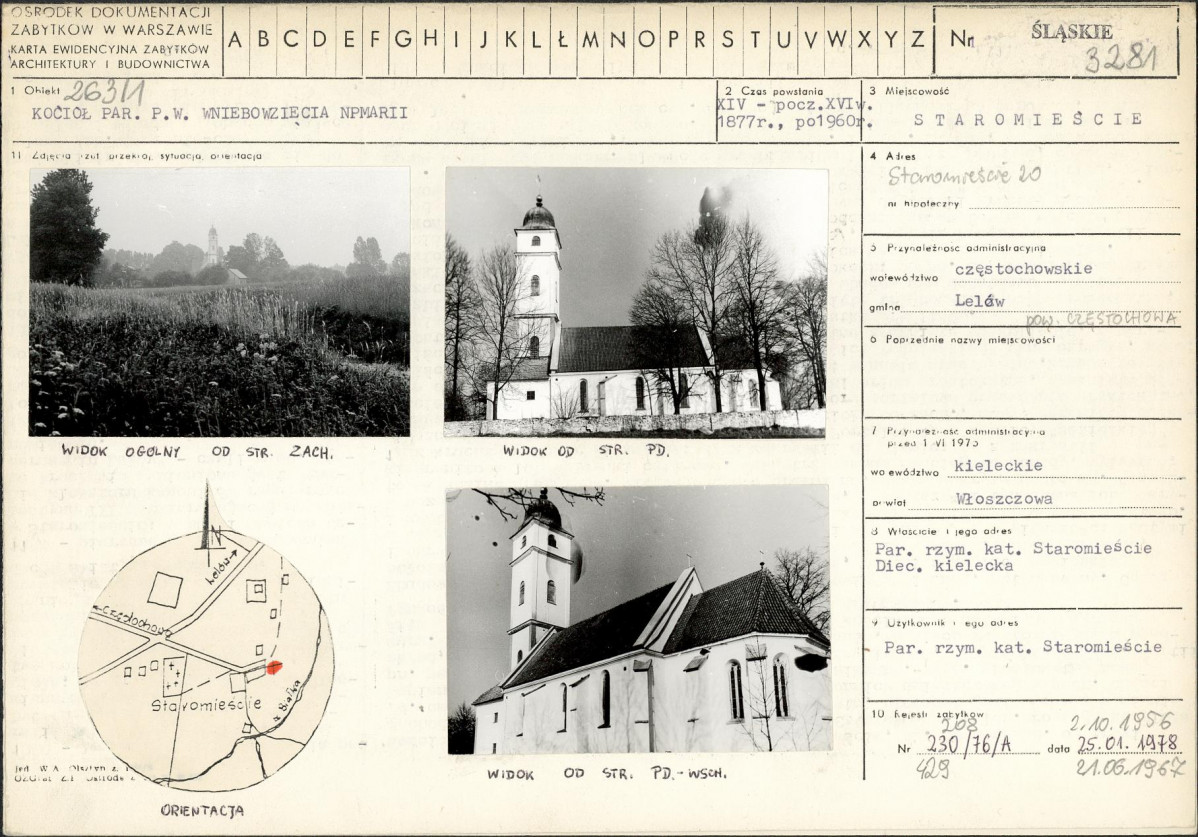The width and height of the screenshot is (1198, 837).
Task: Click the 'nr hipoteczny' field line
Action: (1033, 205)
